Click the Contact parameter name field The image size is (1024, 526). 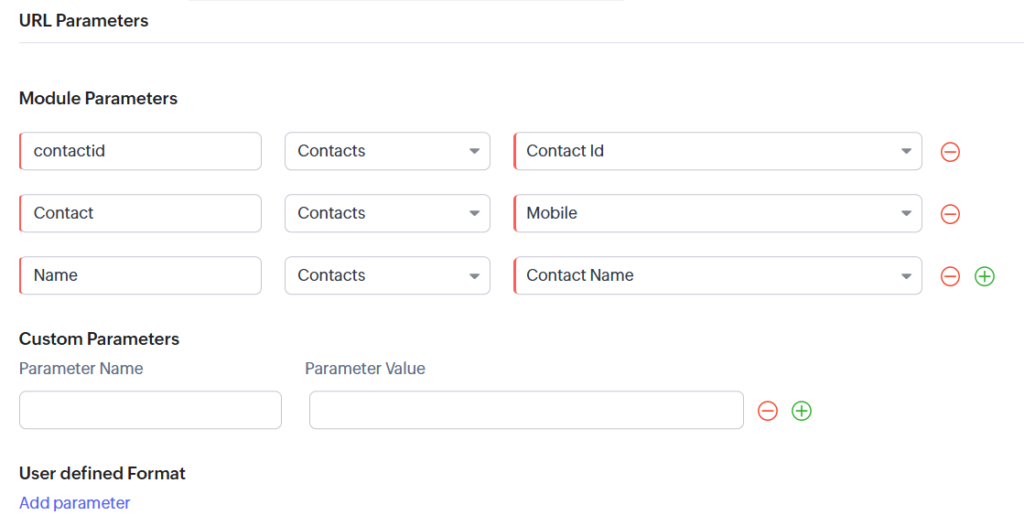point(140,213)
